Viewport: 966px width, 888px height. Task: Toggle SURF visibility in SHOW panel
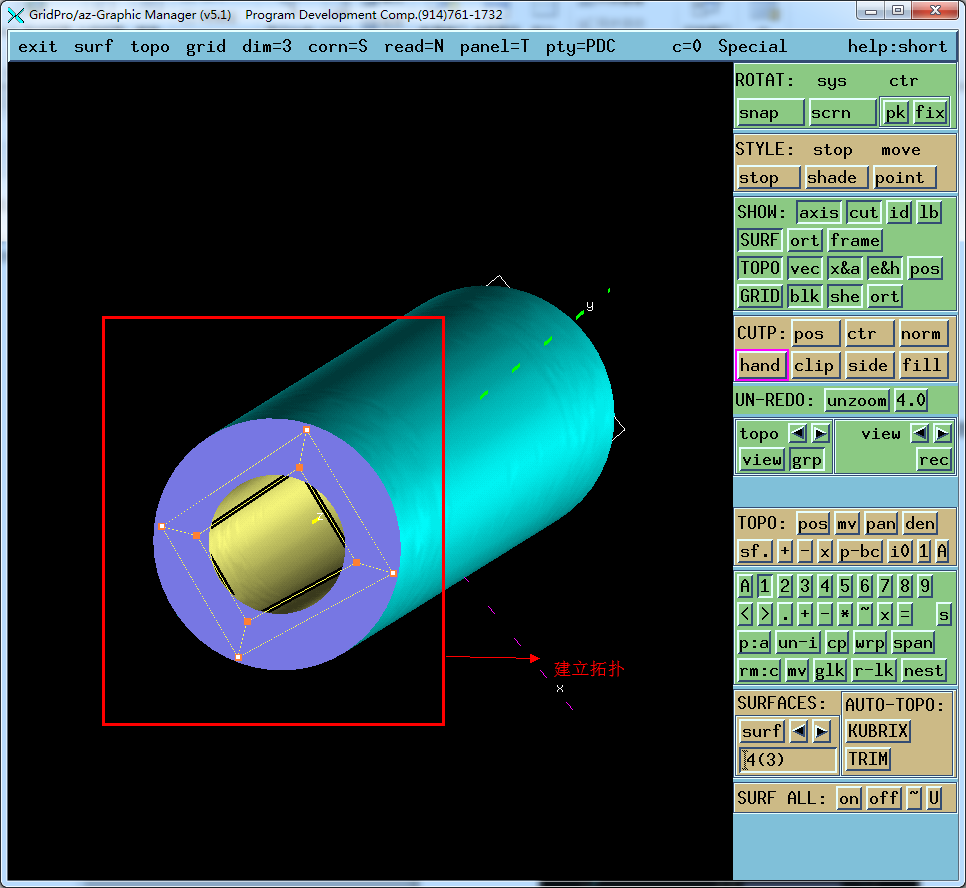click(759, 240)
